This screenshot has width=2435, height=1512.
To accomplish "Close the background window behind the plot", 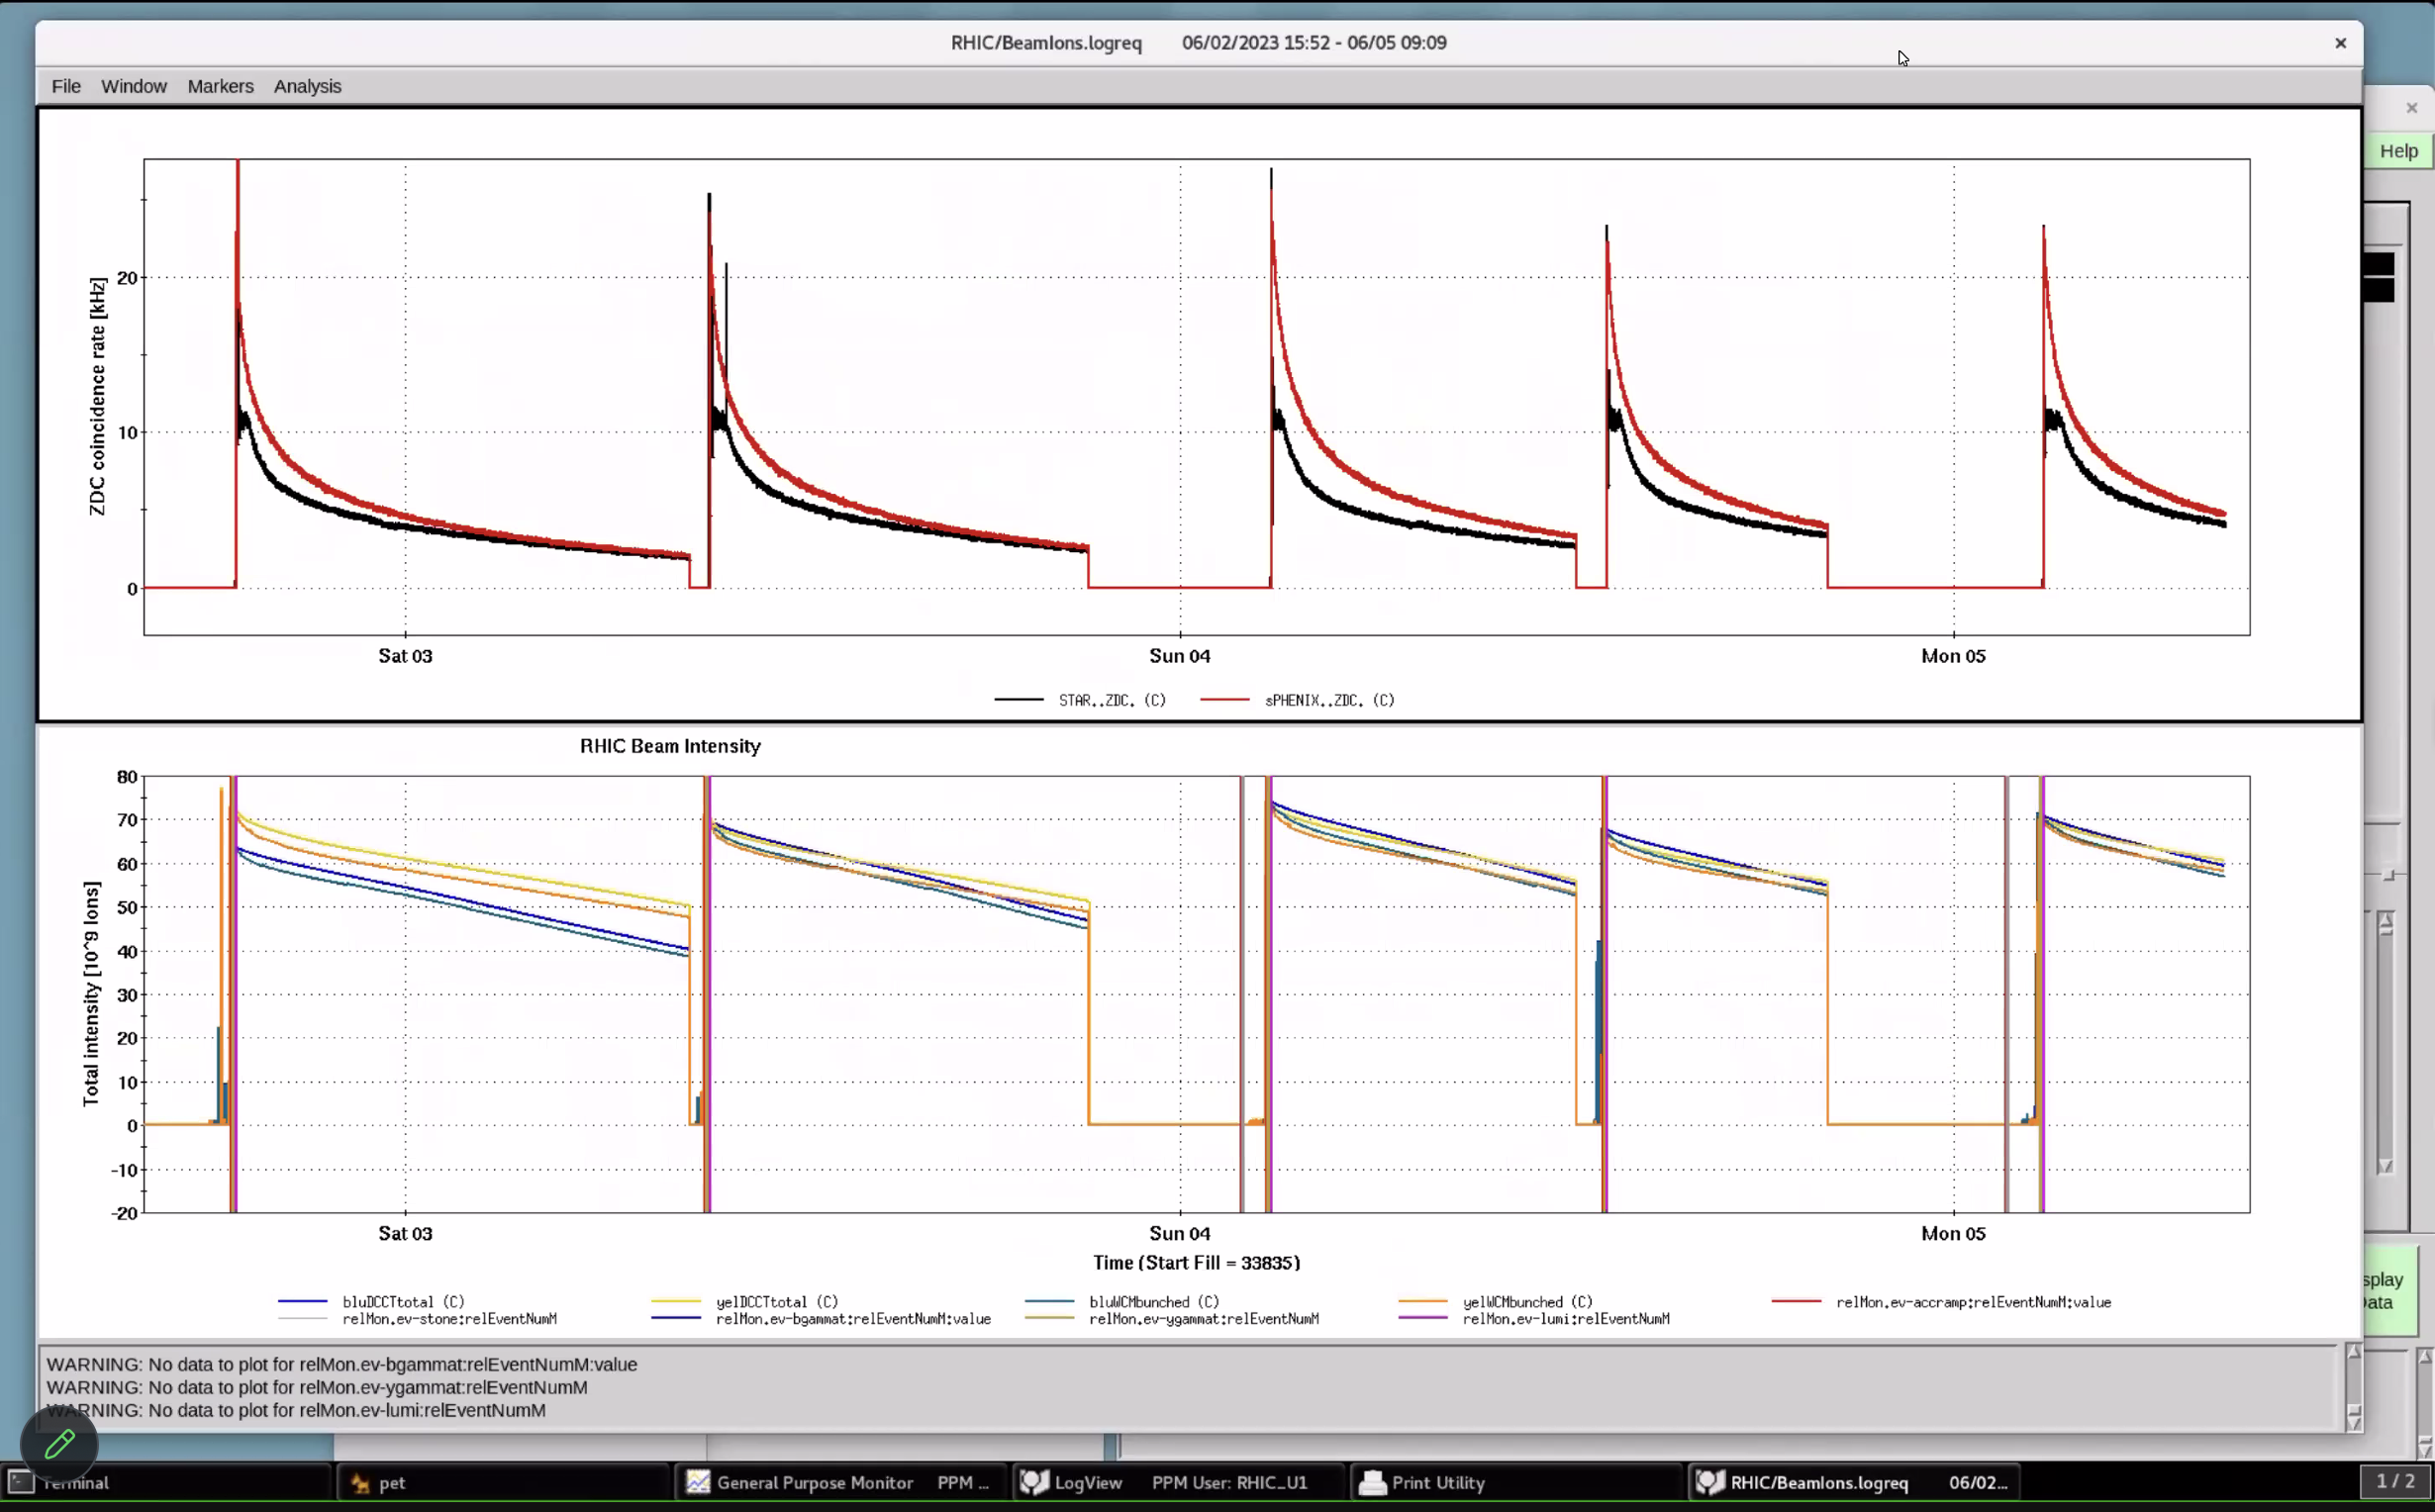I will click(x=2411, y=108).
